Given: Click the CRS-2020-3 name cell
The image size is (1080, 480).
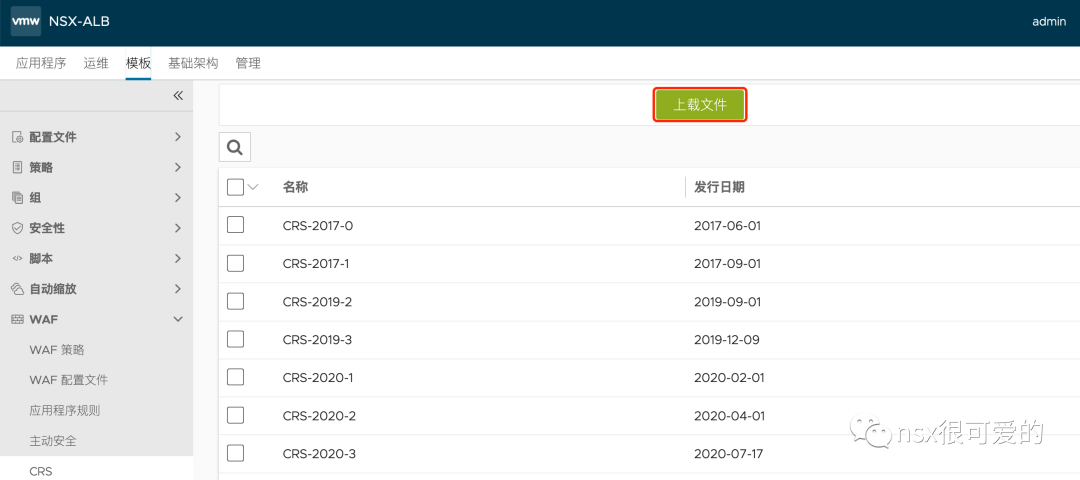Looking at the screenshot, I should click(318, 454).
